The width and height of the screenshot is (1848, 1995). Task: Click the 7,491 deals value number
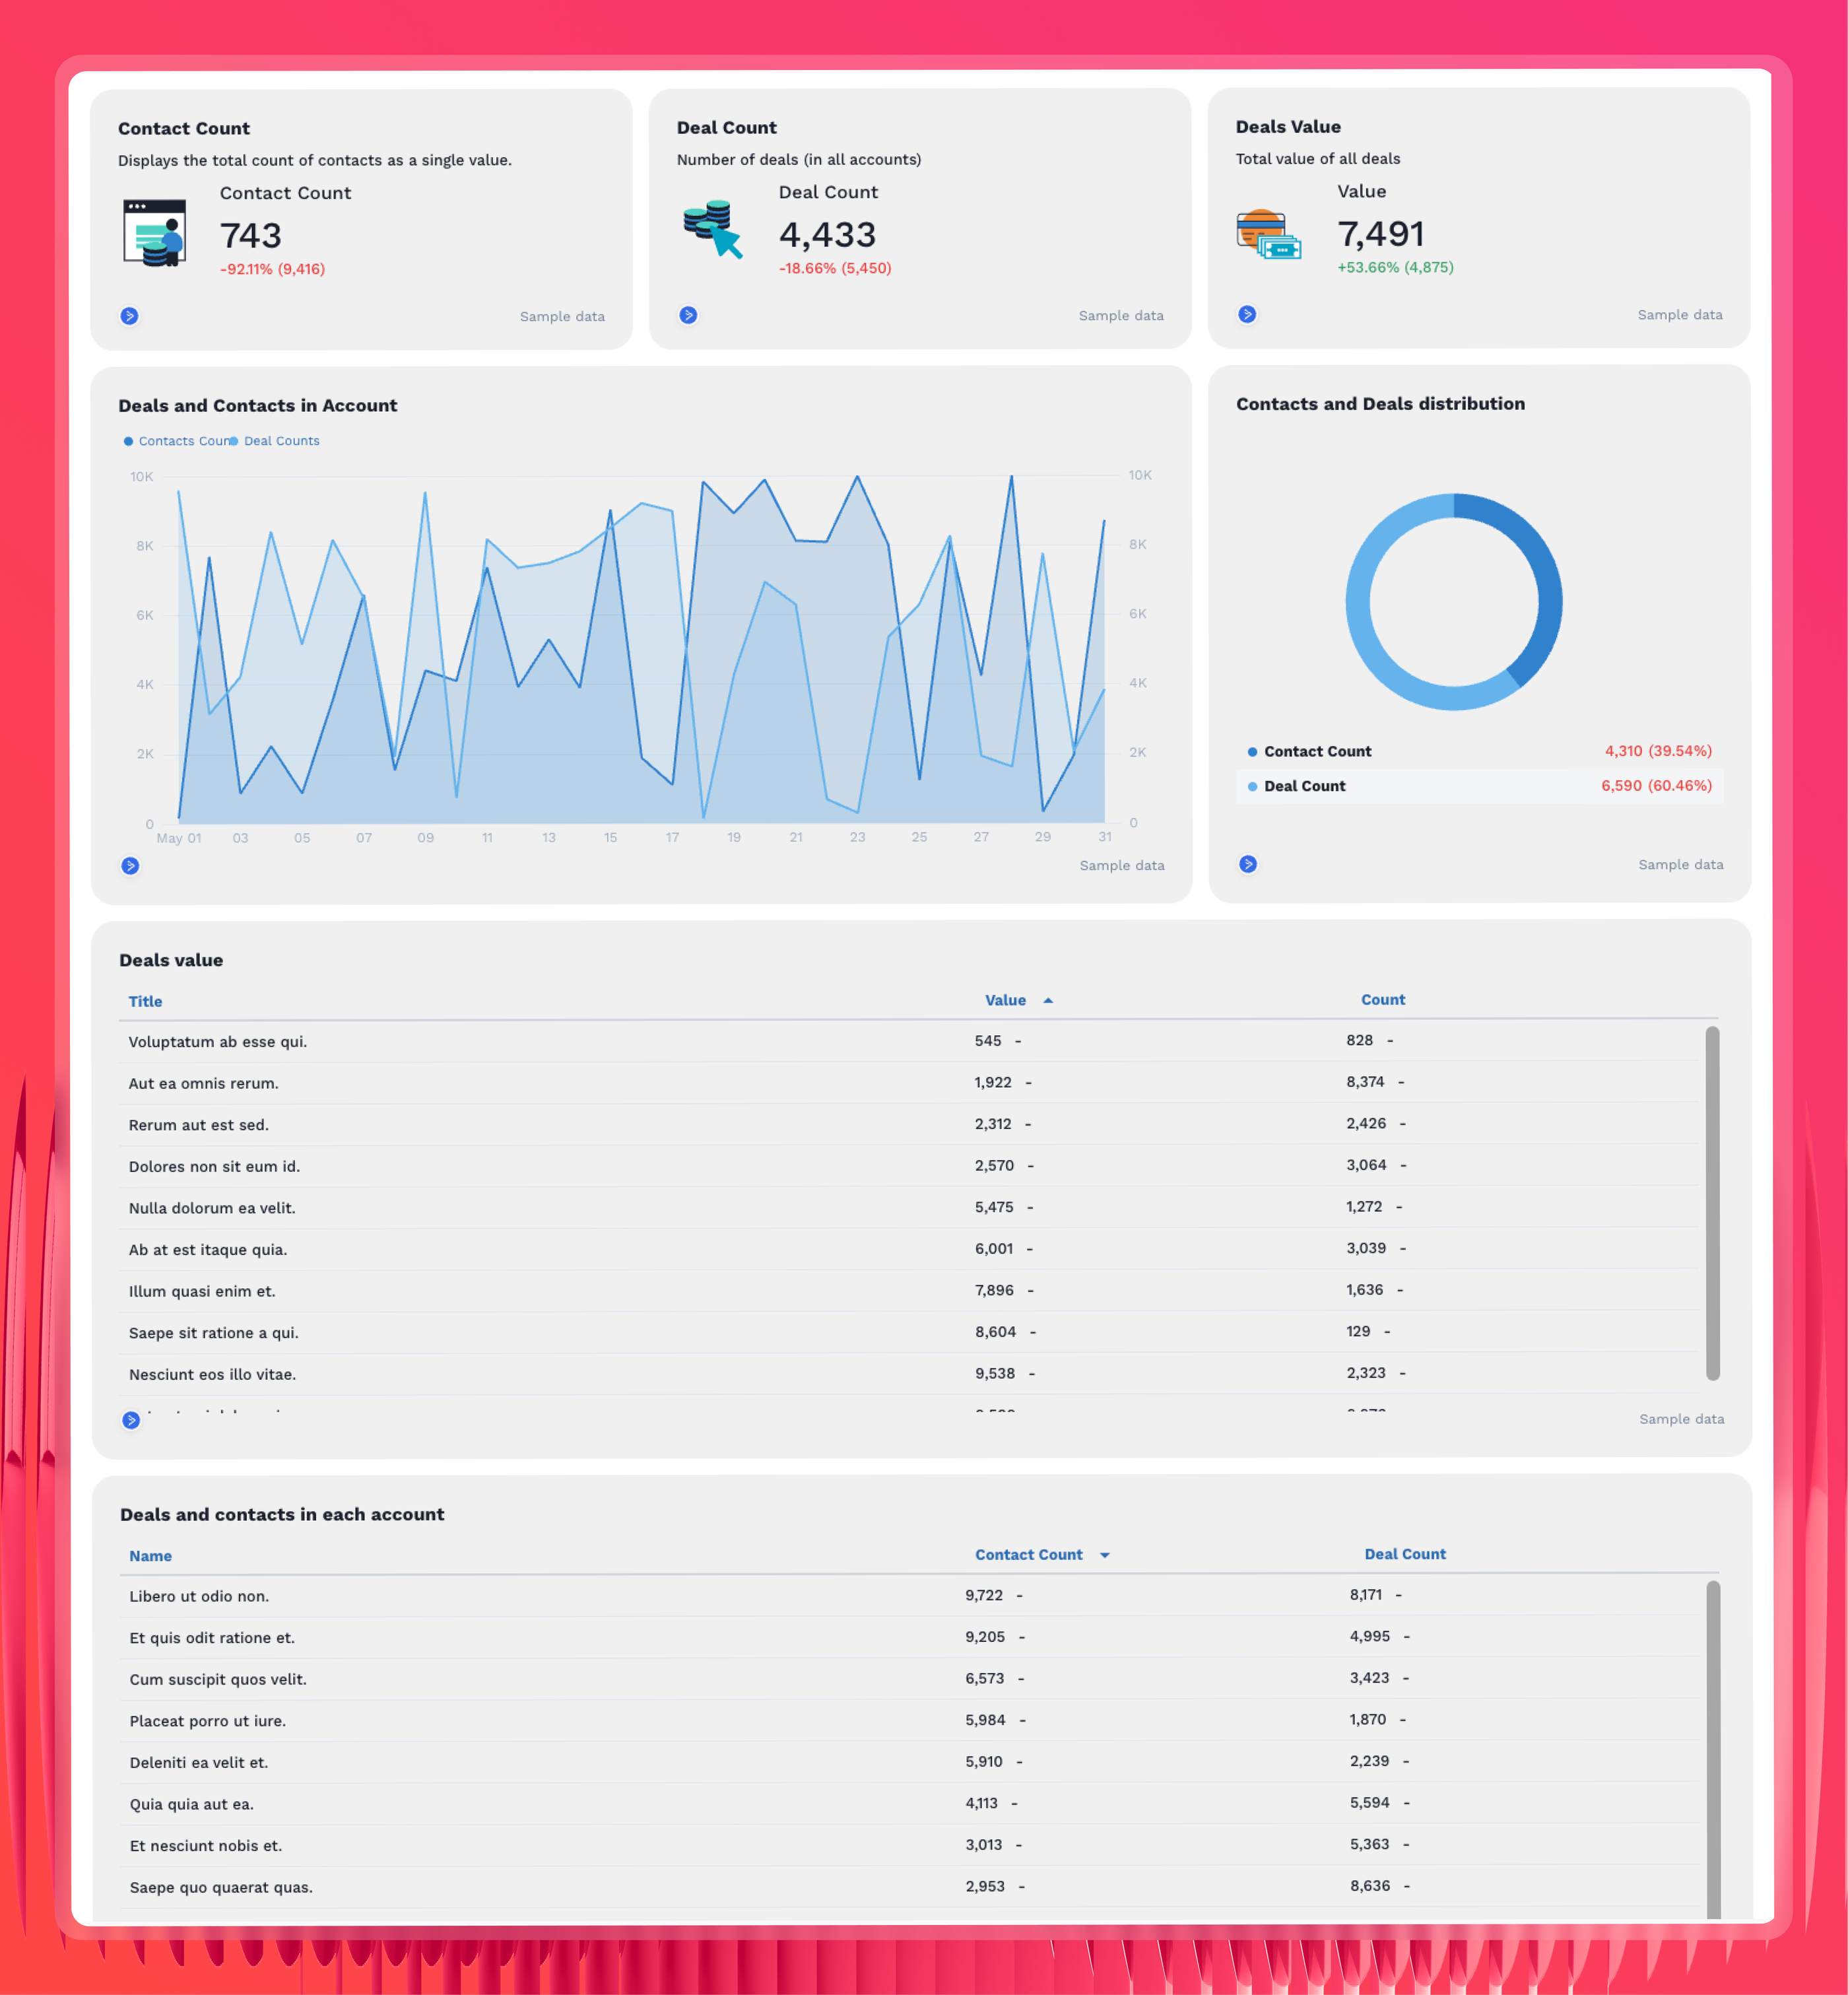click(1381, 234)
